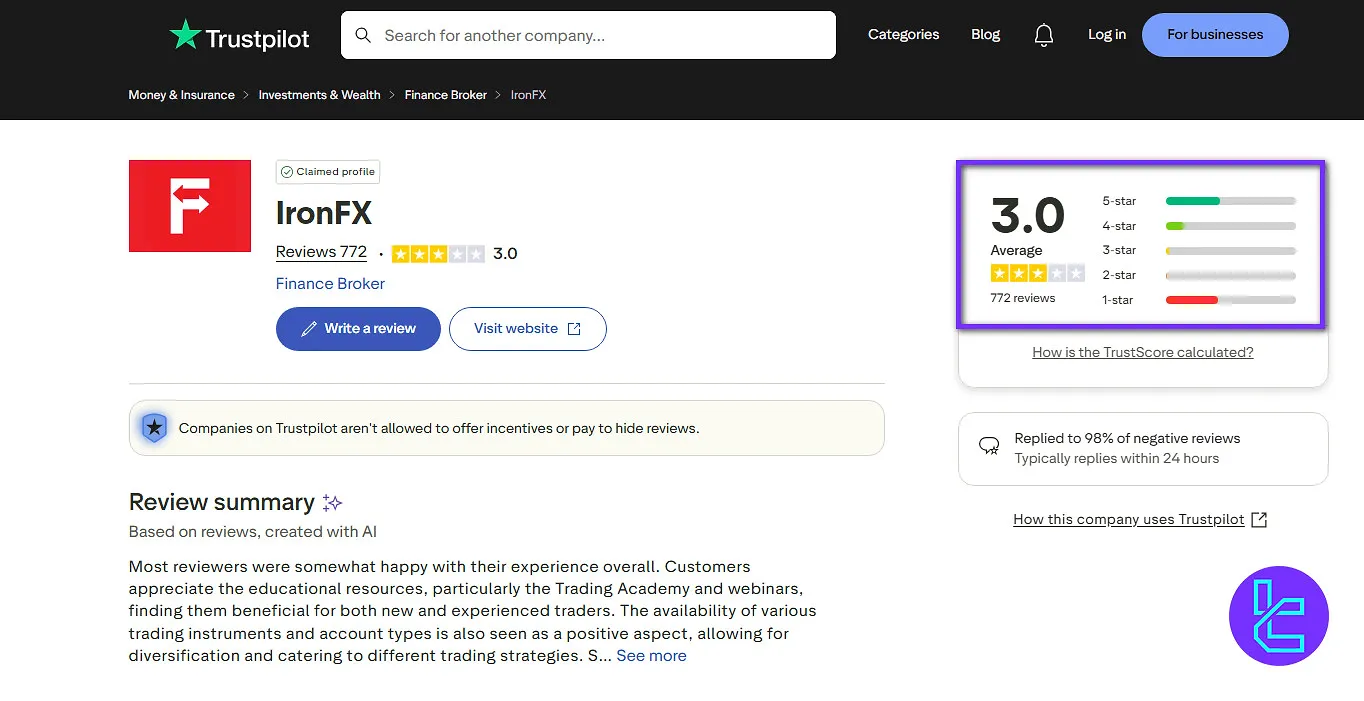Open notifications via the bell icon
This screenshot has width=1364, height=701.
click(1043, 34)
